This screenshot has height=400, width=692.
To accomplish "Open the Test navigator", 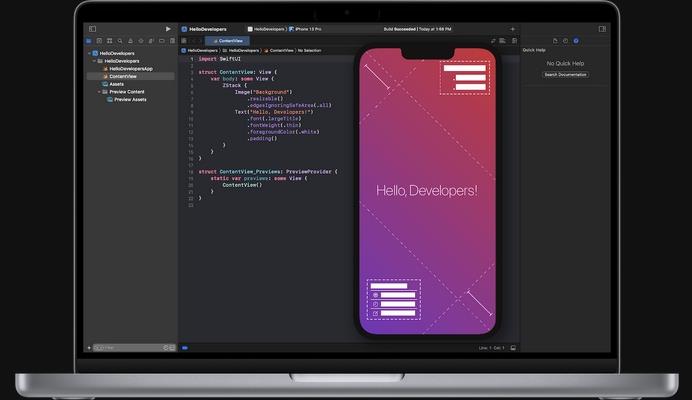I will click(x=141, y=41).
